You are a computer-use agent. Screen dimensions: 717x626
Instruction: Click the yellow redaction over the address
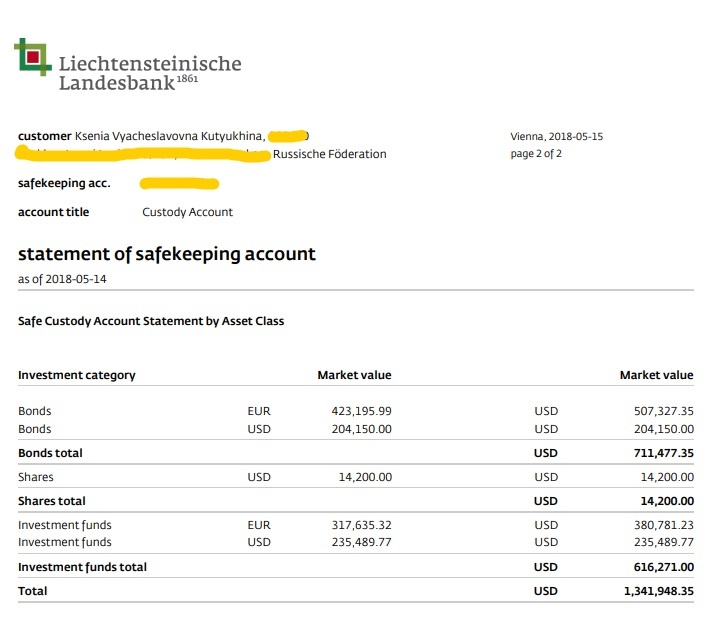(143, 154)
